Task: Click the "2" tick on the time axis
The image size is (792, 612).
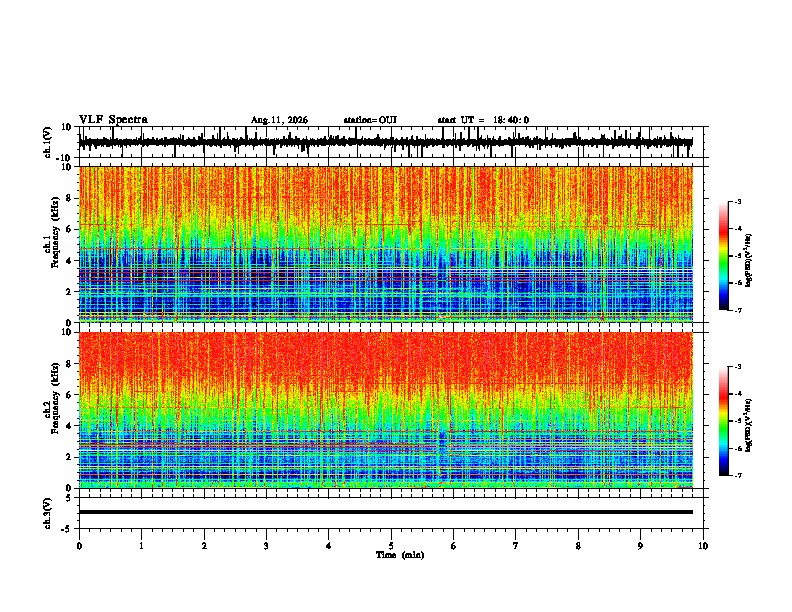Action: tap(204, 546)
